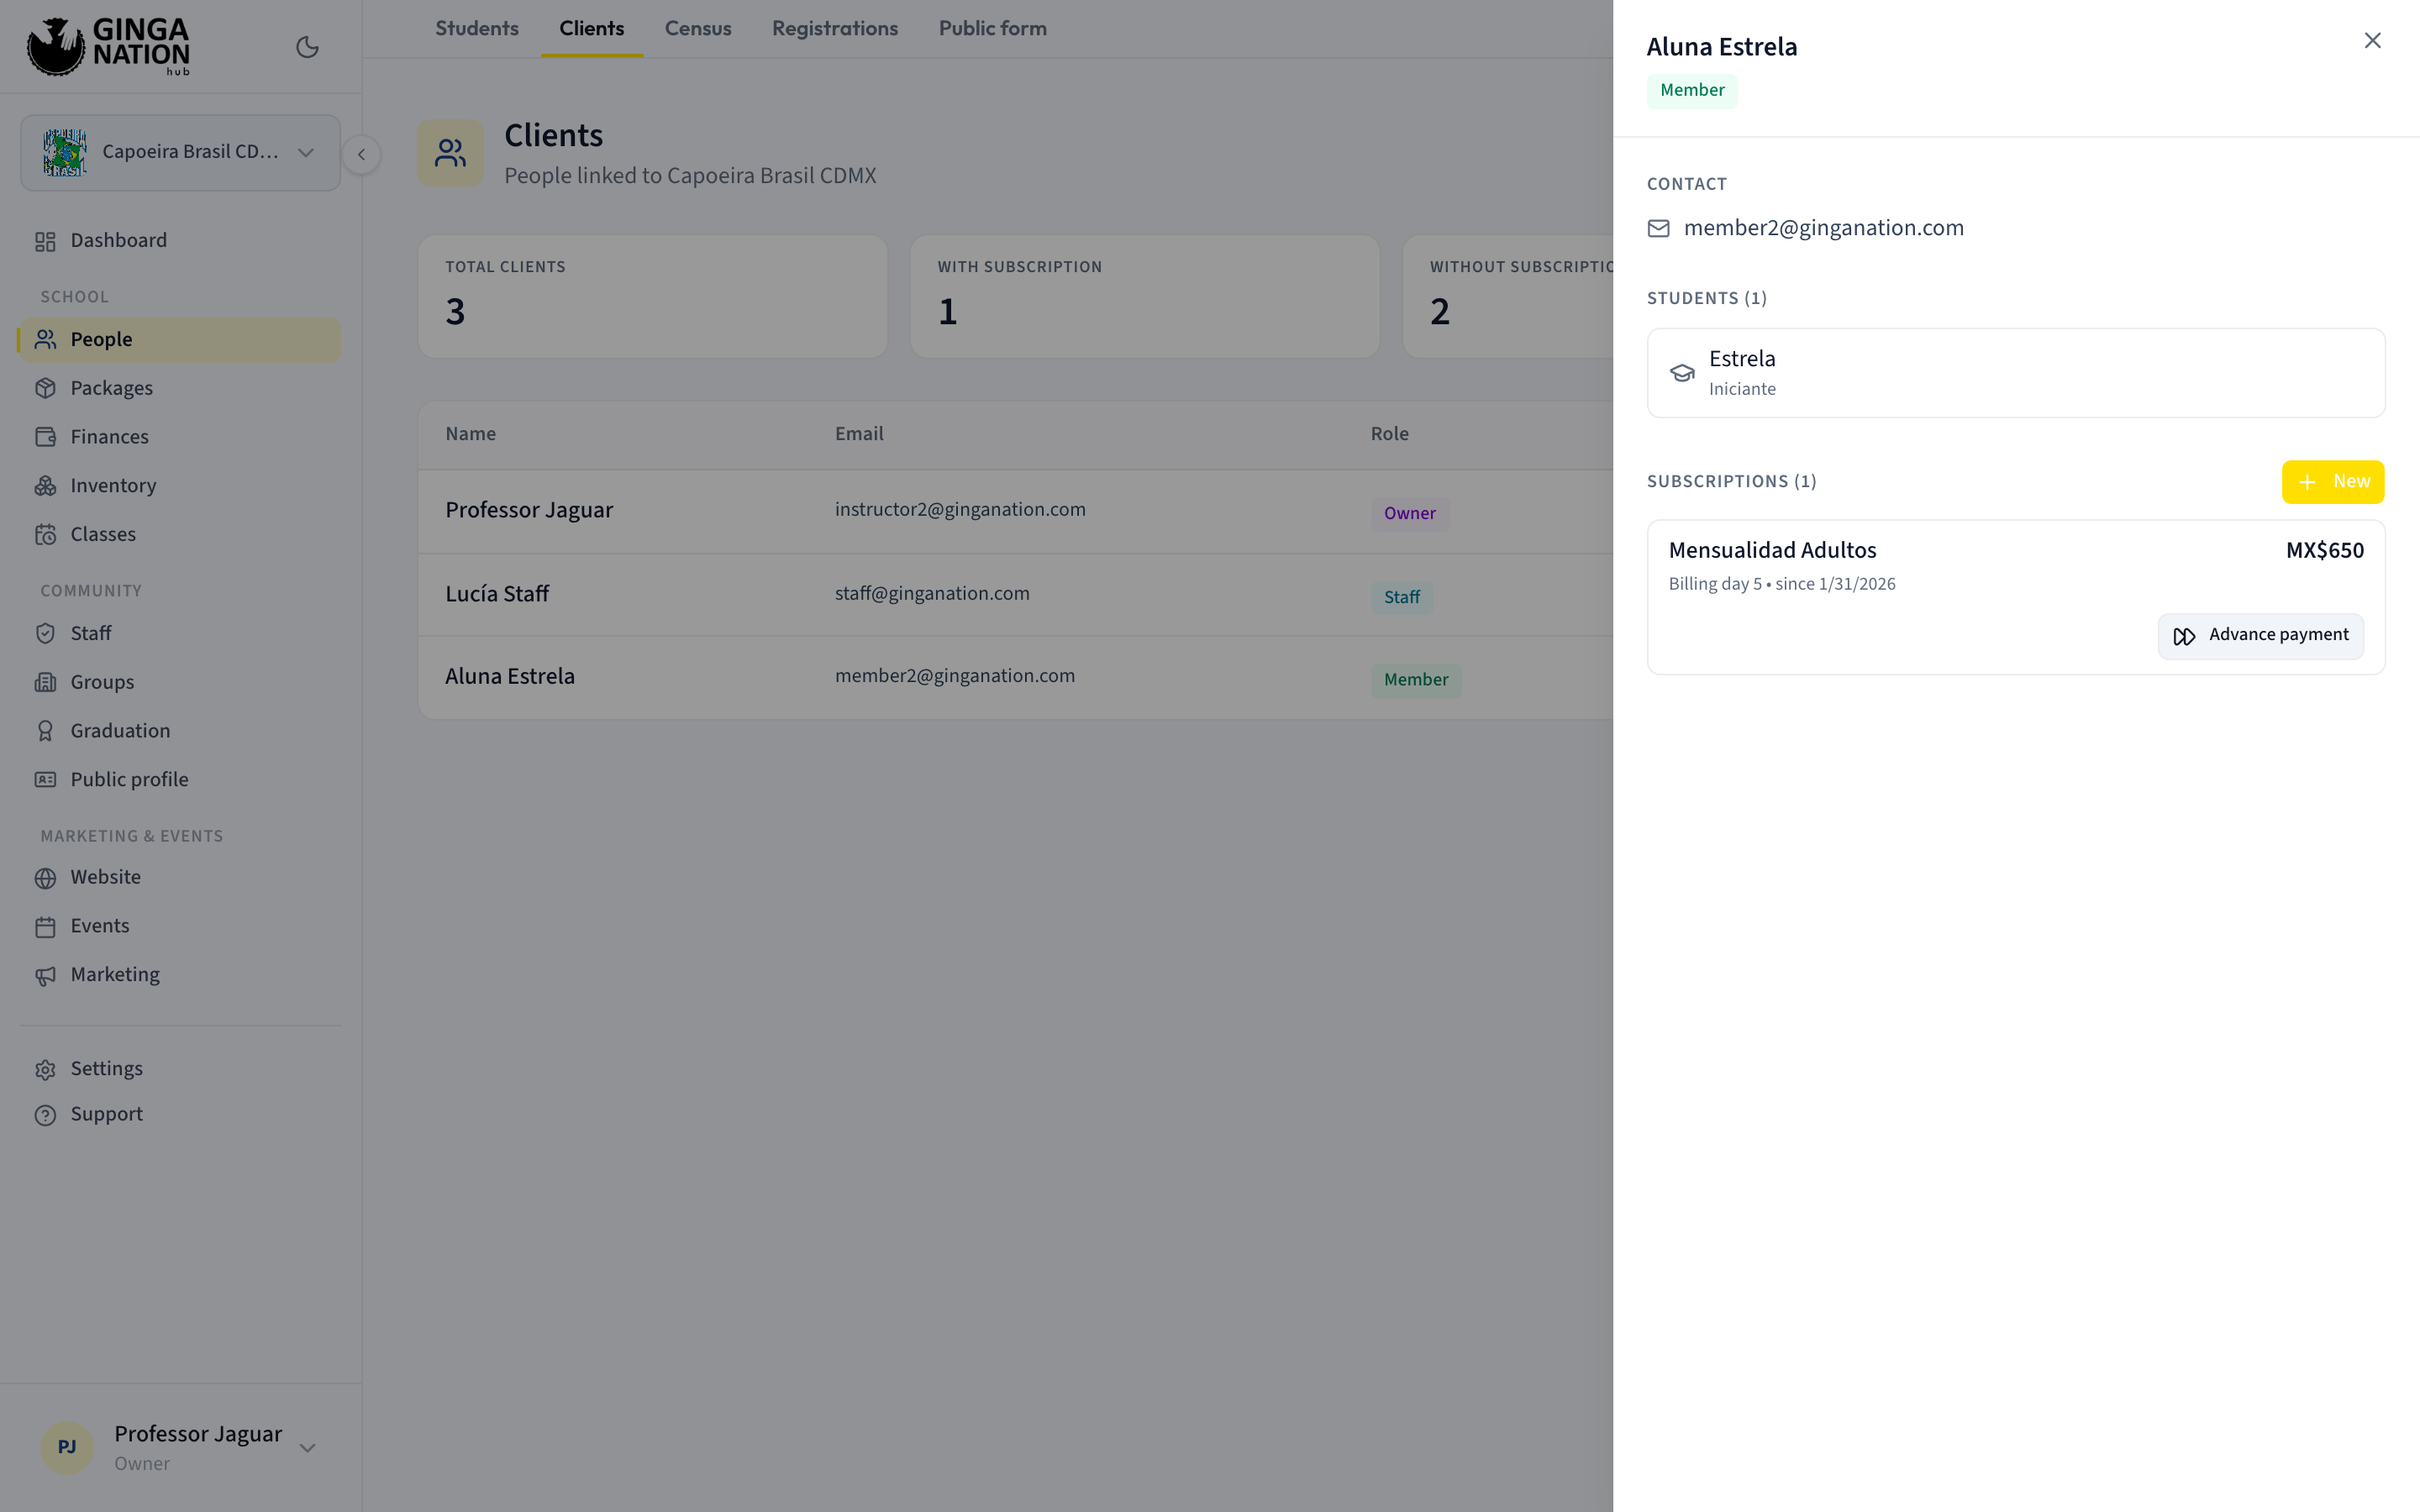Click the Public profile card icon
Image resolution: width=2420 pixels, height=1512 pixels.
coord(45,779)
